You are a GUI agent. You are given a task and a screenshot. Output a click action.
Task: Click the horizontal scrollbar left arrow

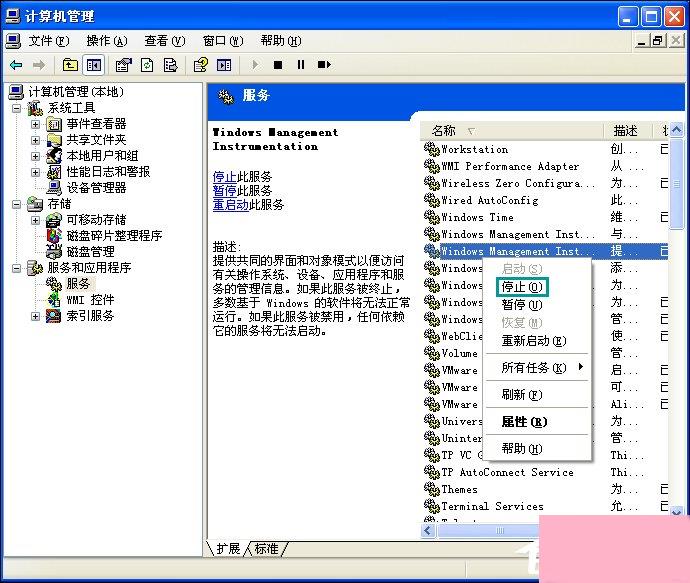coord(428,531)
